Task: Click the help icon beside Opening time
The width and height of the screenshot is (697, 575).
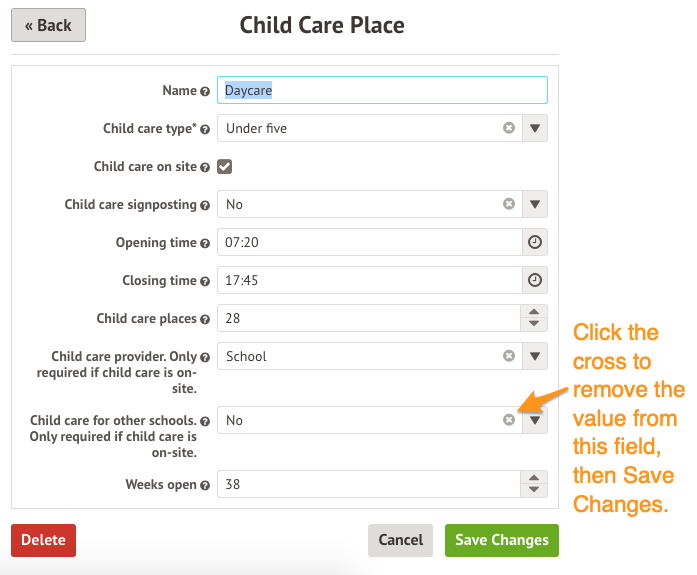Action: (205, 243)
